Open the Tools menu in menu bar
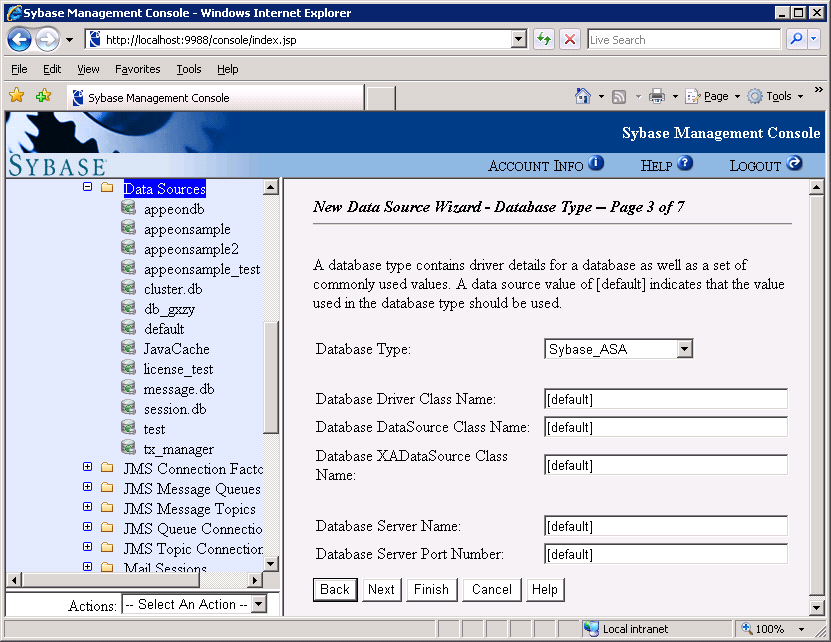Screen dimensions: 831x642 pyautogui.click(x=189, y=69)
